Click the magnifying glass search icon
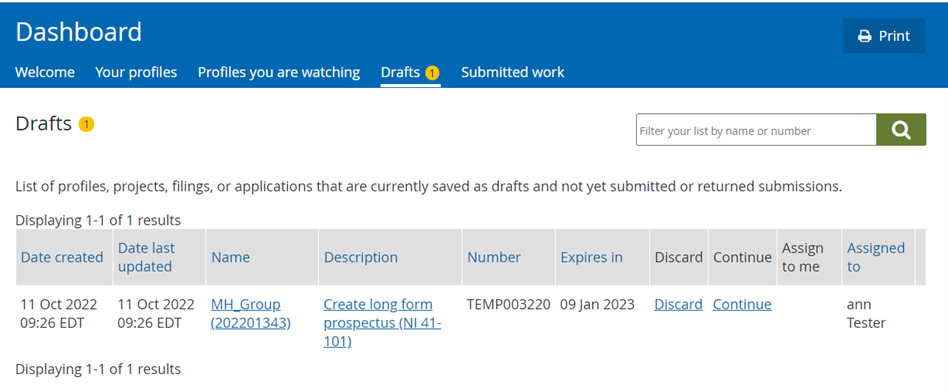Viewport: 948px width, 391px height. [x=901, y=130]
